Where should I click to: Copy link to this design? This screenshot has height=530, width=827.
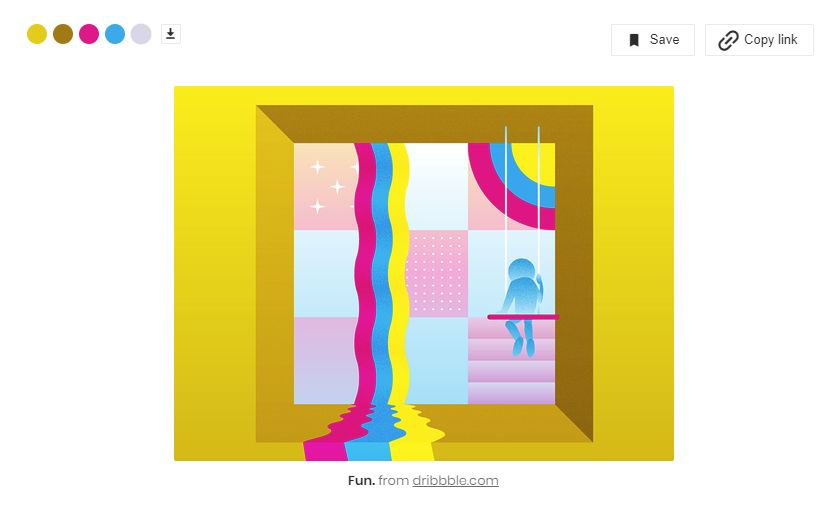759,40
